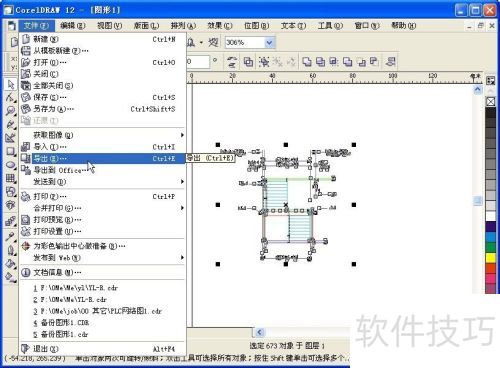
Task: Choose 全部关闭 from the File menu
Action: pos(103,86)
